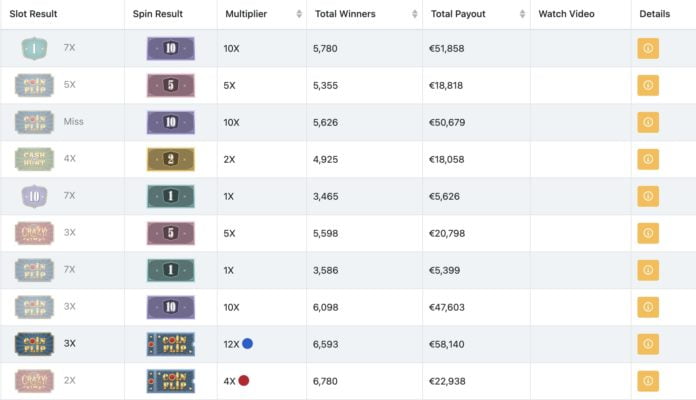Screen dimensions: 696x400
Task: Select the Coin Flip slot icon marked Miss
Action: 34,122
